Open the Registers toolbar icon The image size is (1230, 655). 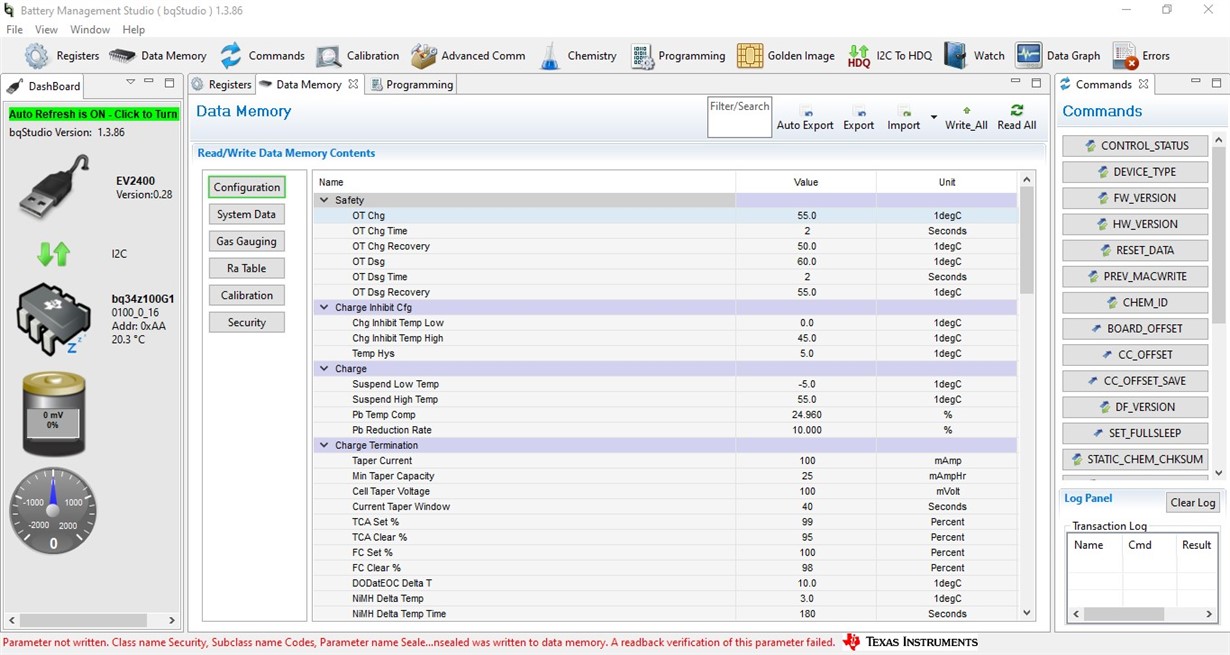[37, 56]
